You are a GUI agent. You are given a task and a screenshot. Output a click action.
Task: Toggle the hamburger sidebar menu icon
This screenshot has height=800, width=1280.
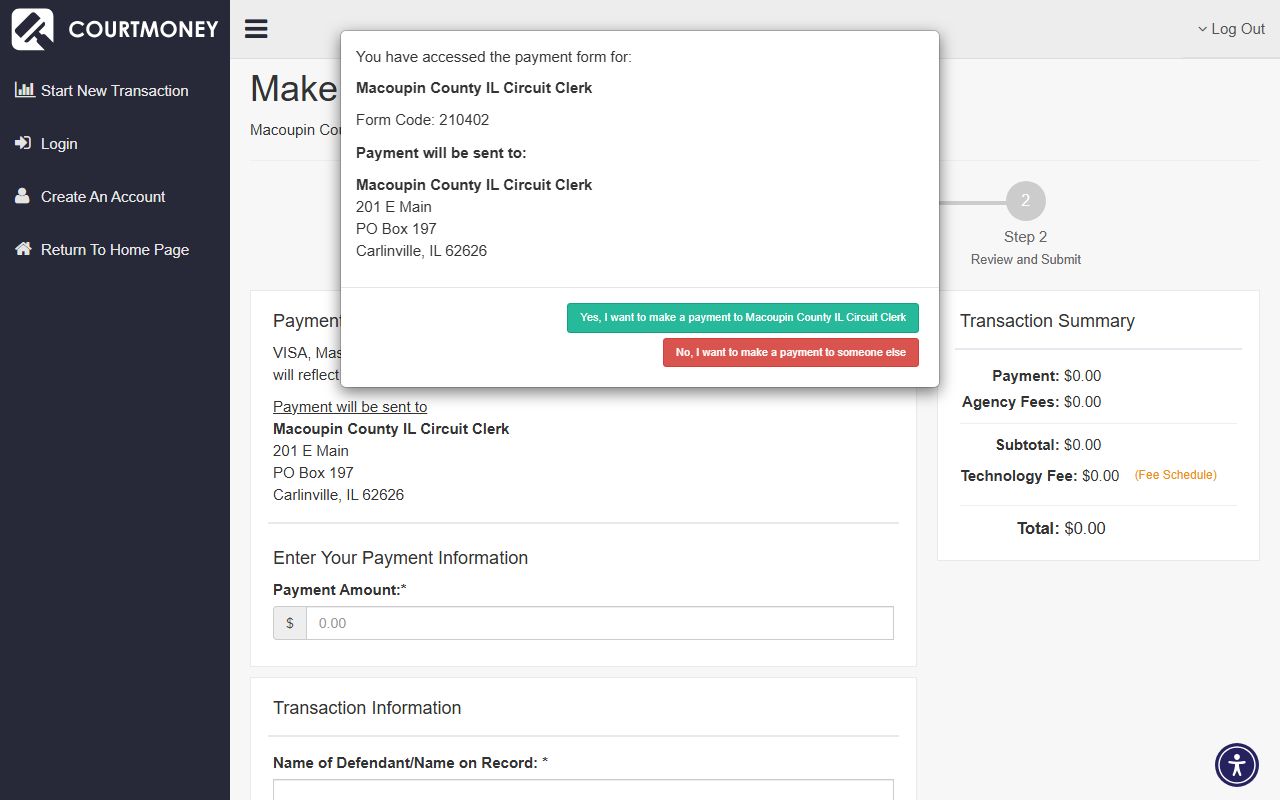[x=256, y=29]
